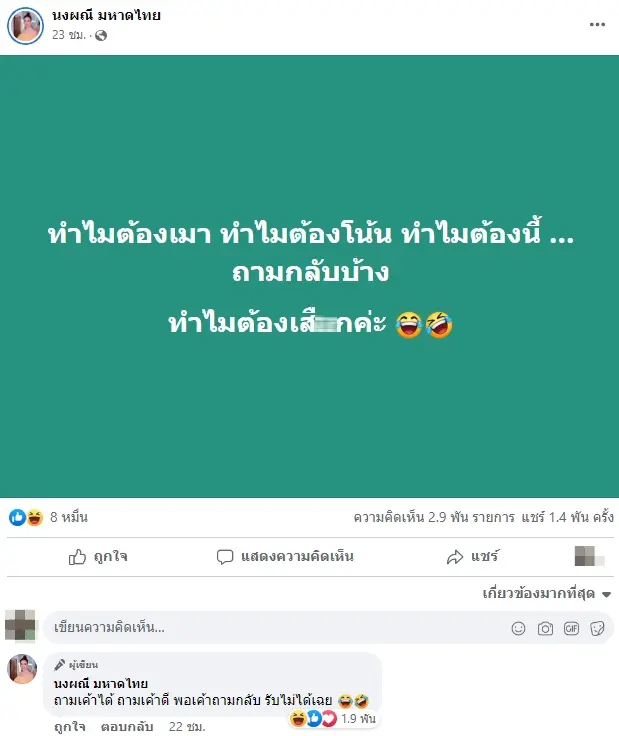Click the haha reaction icon beside 8 หมื่น
Image resolution: width=619 pixels, height=736 pixels.
[34, 517]
